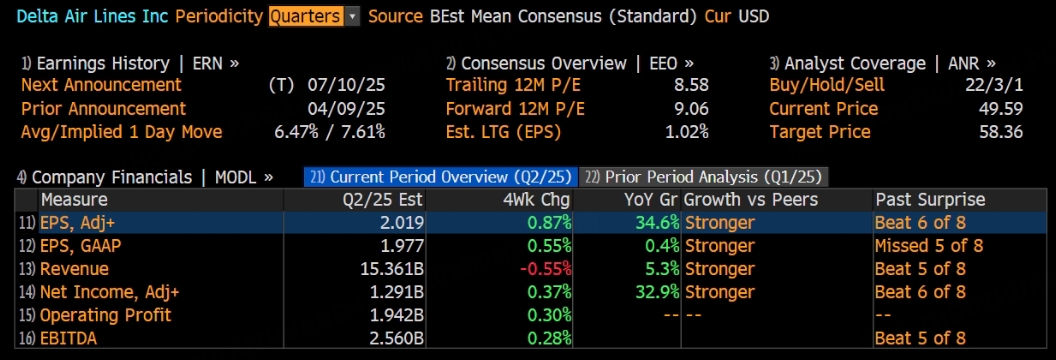This screenshot has width=1056, height=360.
Task: Open Company Financials MODL link
Action: [x=145, y=178]
